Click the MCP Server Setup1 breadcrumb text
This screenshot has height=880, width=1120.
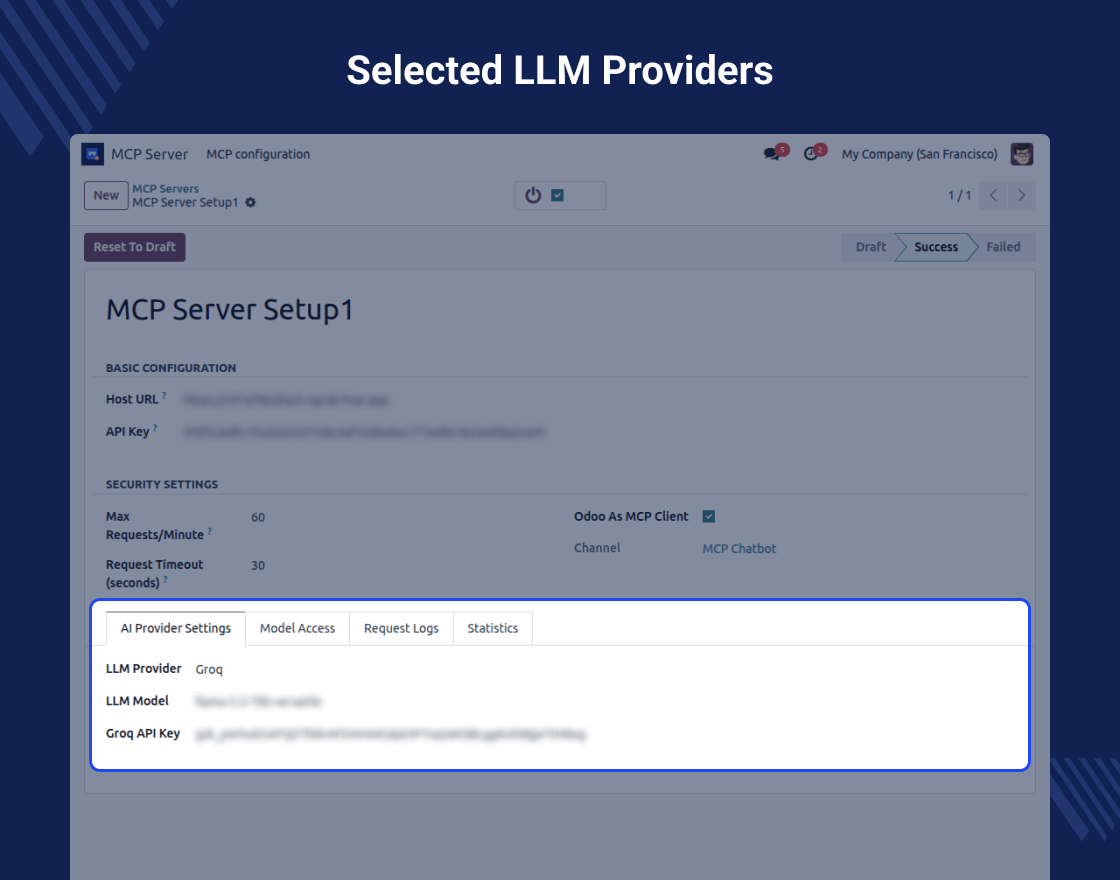pyautogui.click(x=185, y=203)
